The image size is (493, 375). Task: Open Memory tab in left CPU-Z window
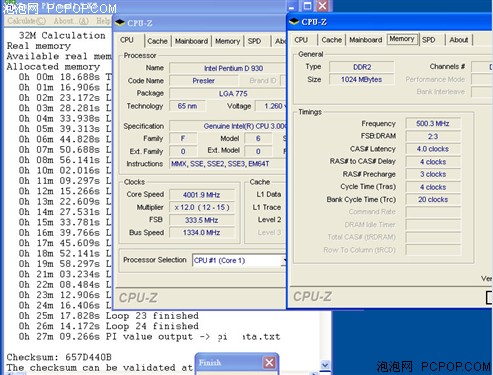[228, 41]
